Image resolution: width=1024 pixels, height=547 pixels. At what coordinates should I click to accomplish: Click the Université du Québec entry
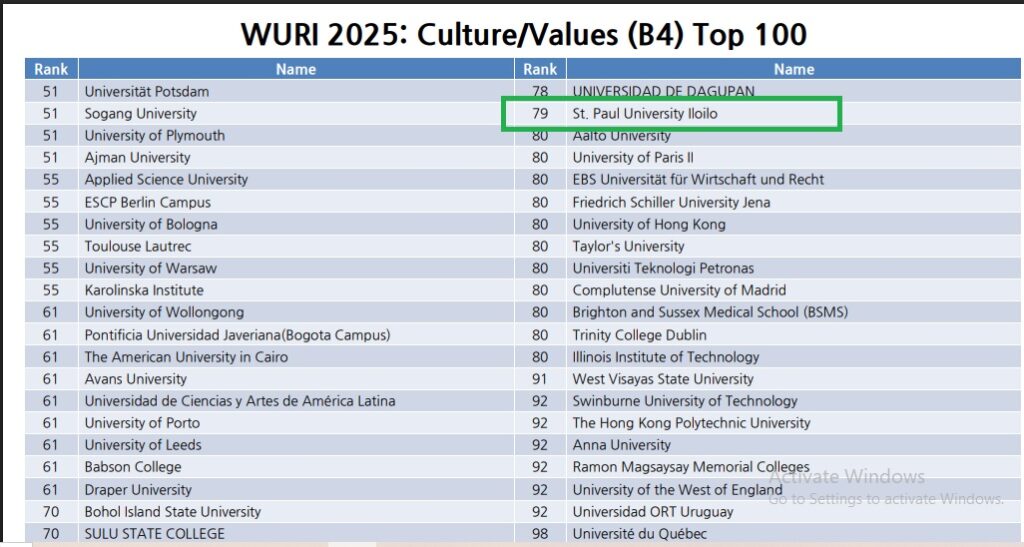tap(640, 533)
